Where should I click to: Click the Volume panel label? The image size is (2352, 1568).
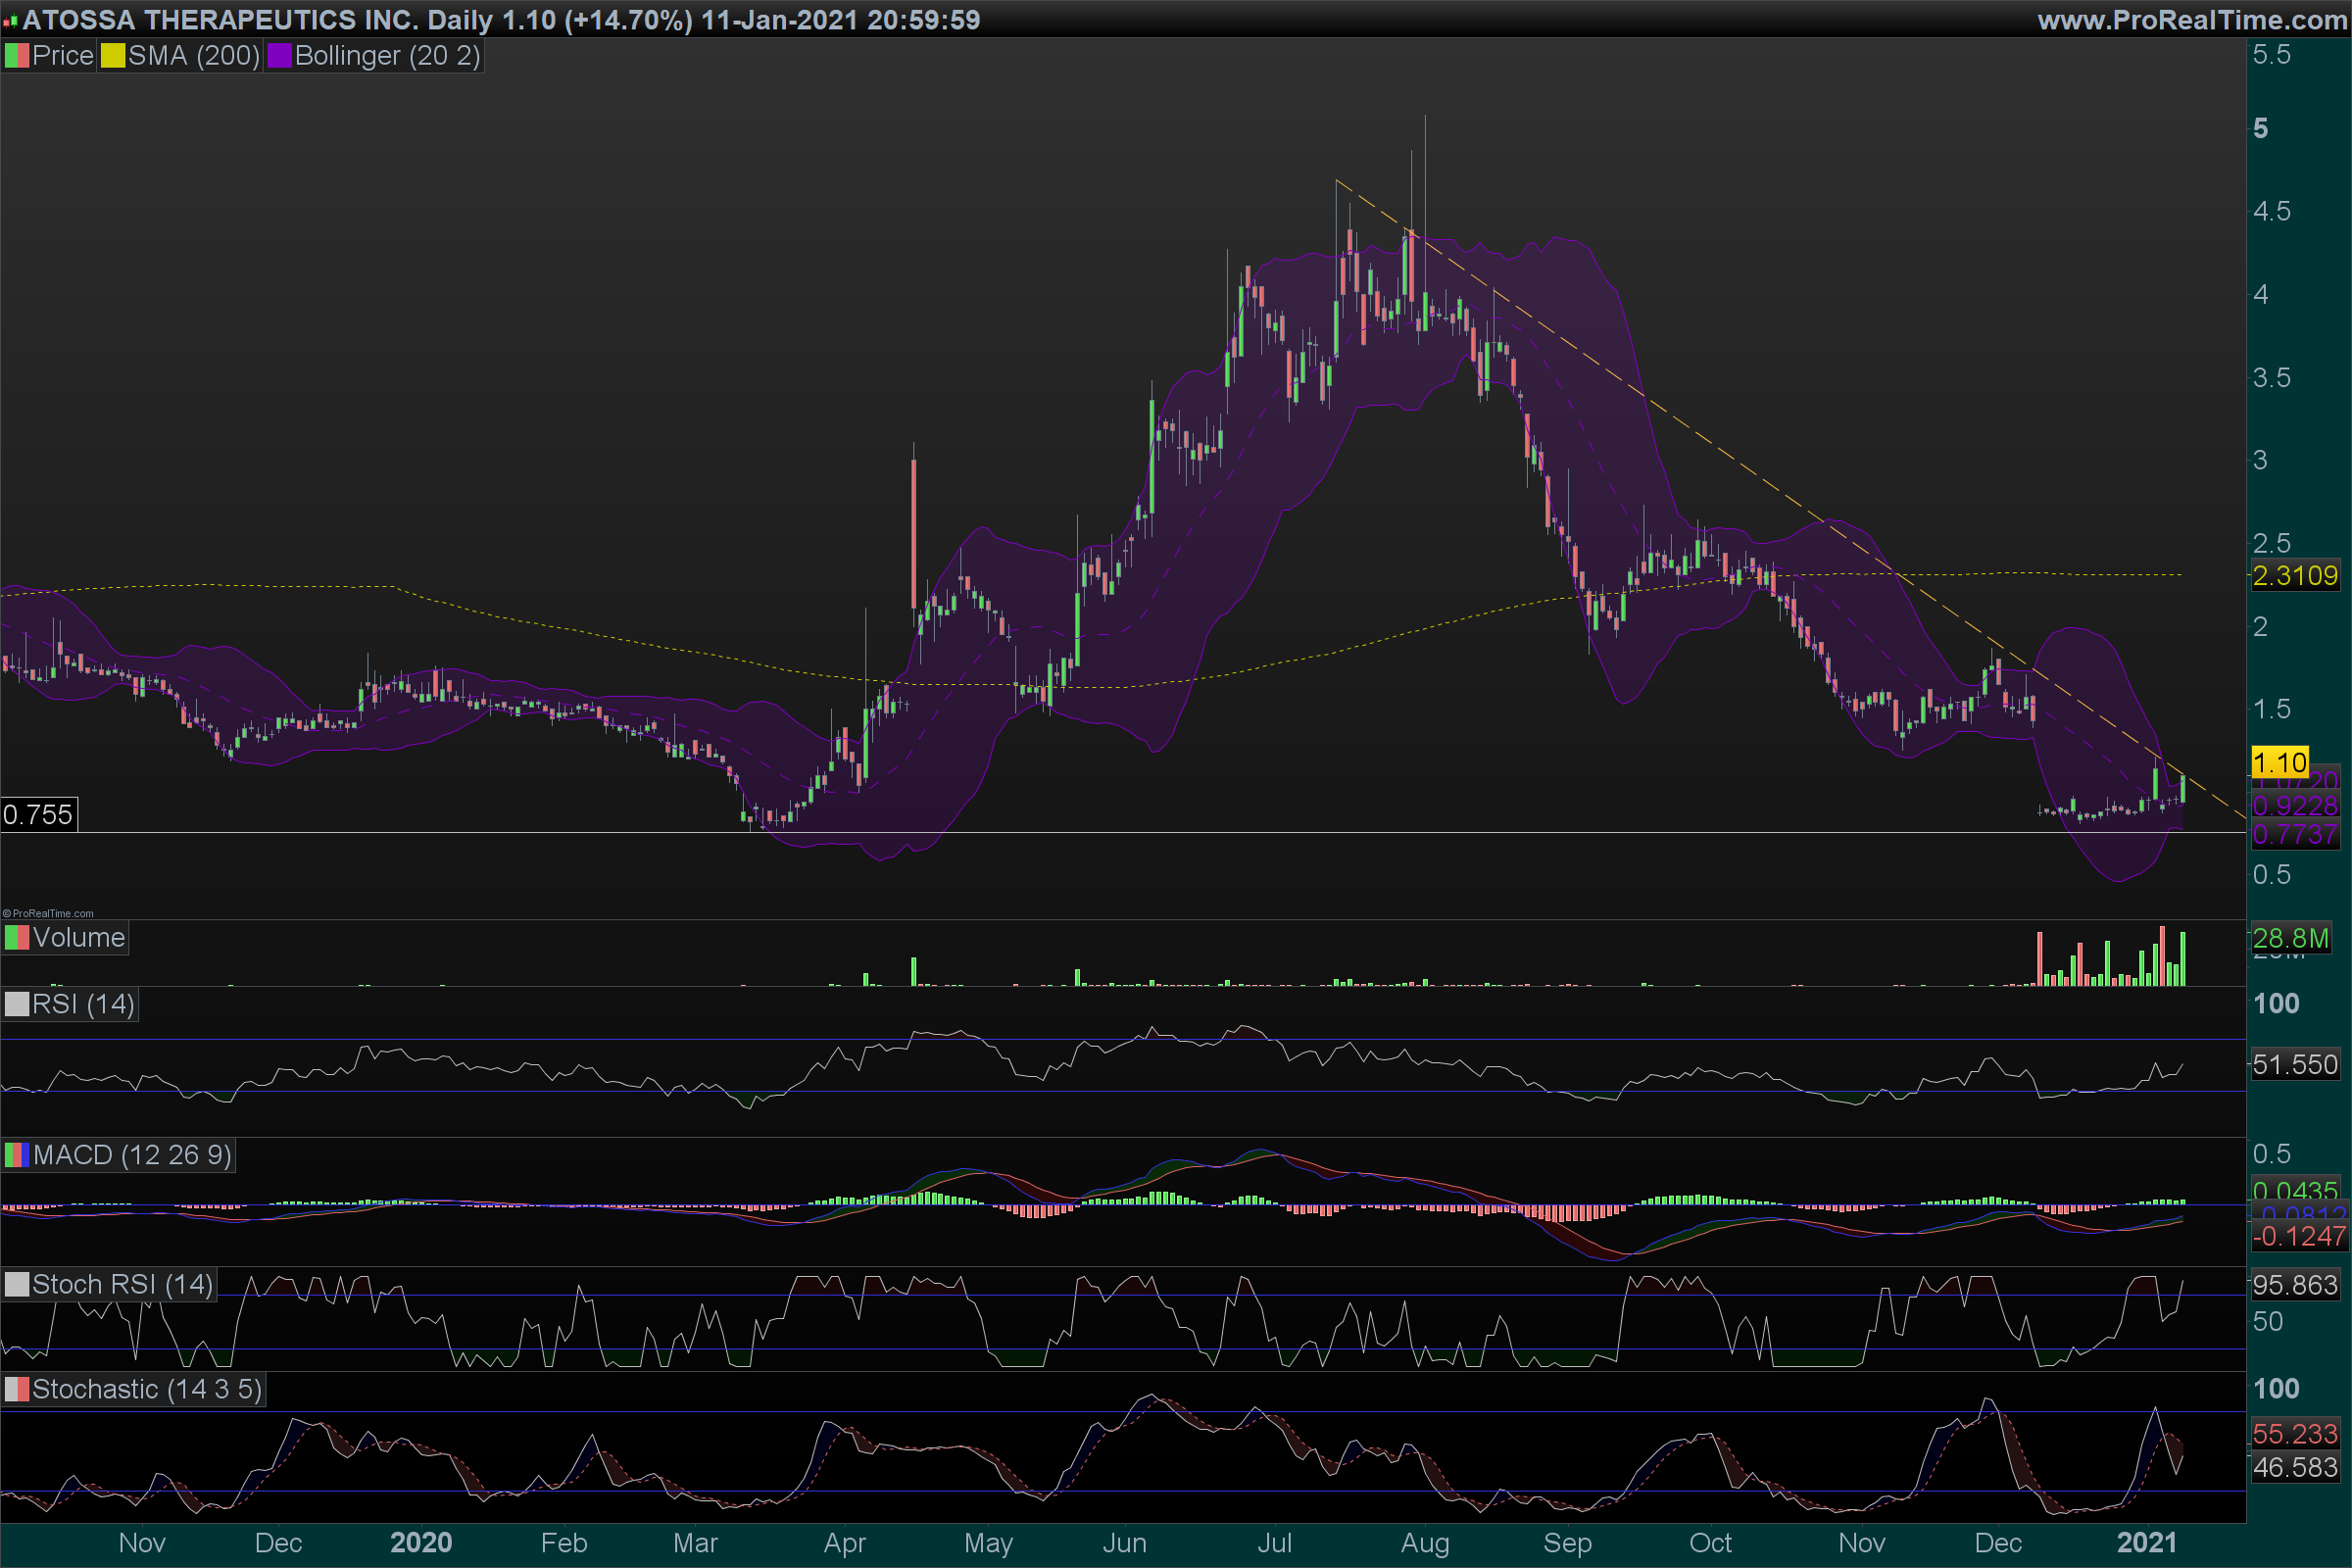tap(78, 938)
